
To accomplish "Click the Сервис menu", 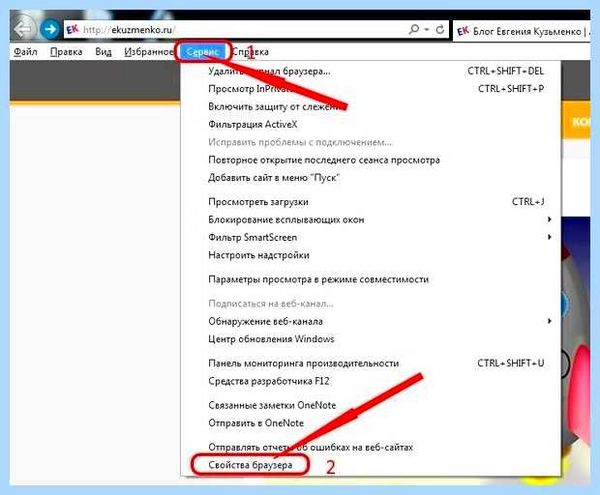I will click(x=203, y=52).
